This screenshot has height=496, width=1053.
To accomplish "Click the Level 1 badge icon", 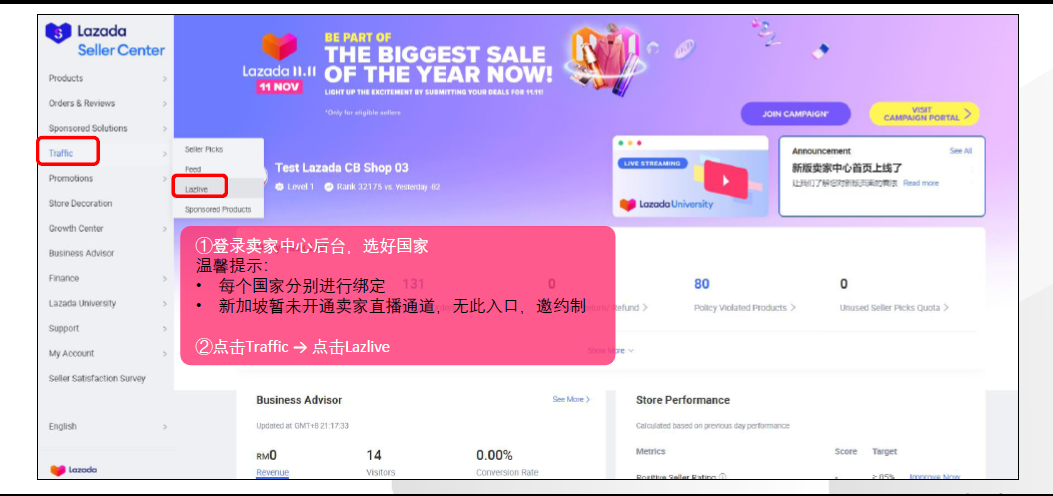I will [x=279, y=187].
